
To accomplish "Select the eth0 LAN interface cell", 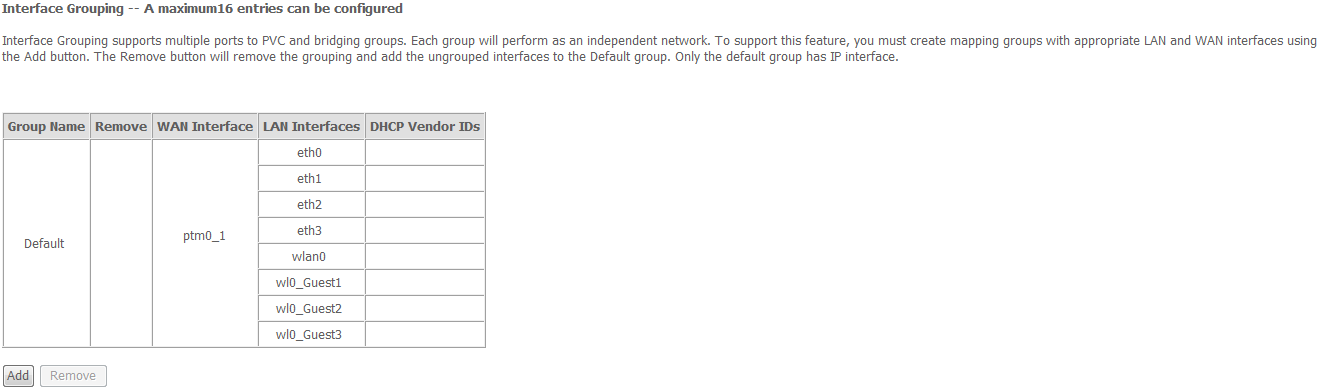I will [x=311, y=153].
